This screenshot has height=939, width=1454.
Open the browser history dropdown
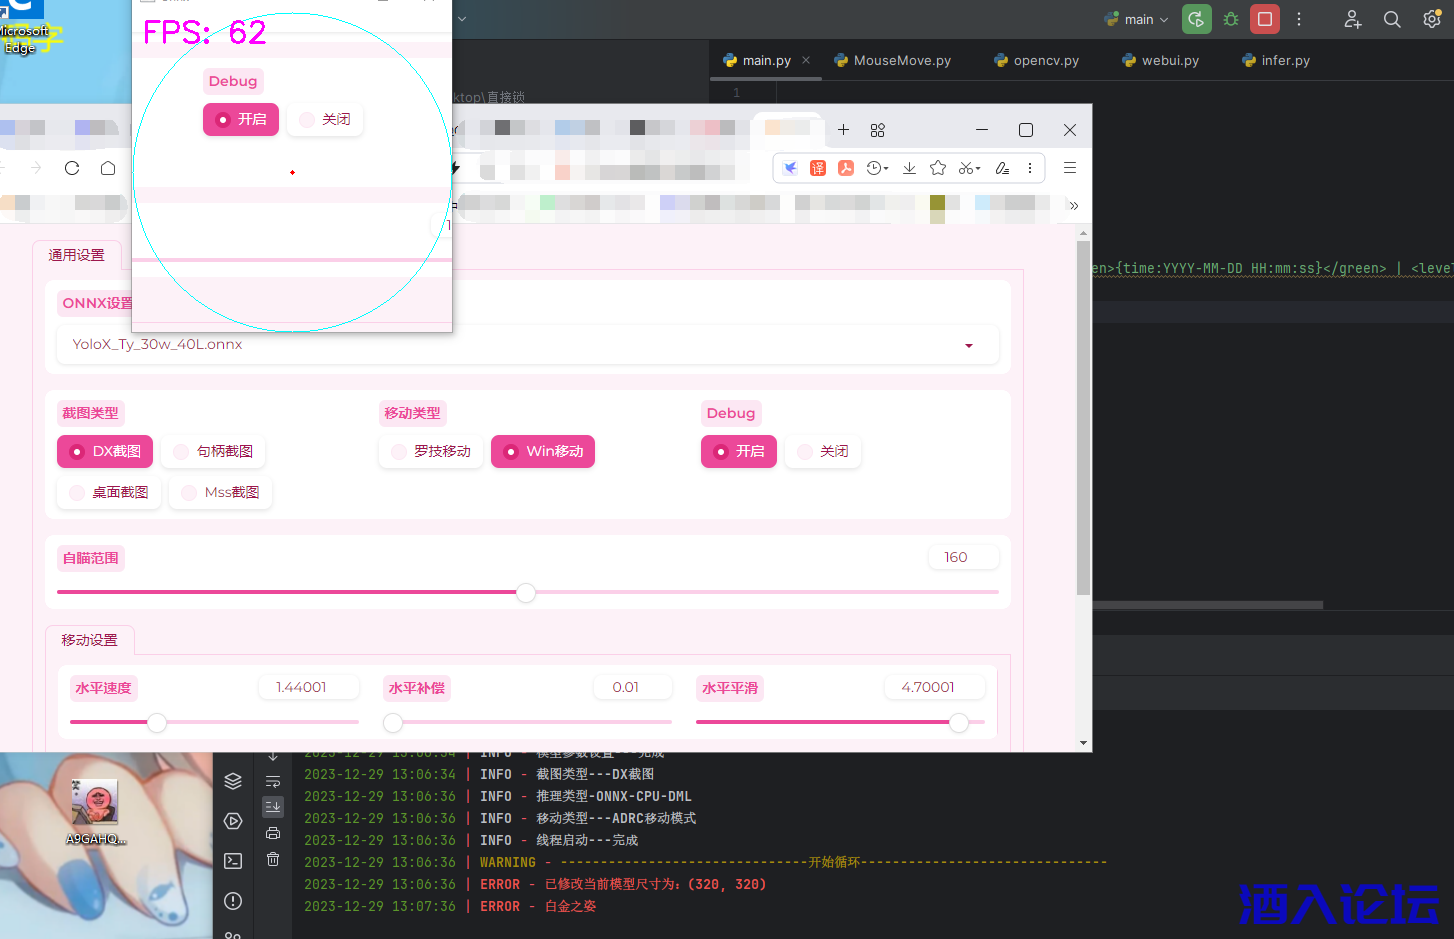tap(878, 168)
